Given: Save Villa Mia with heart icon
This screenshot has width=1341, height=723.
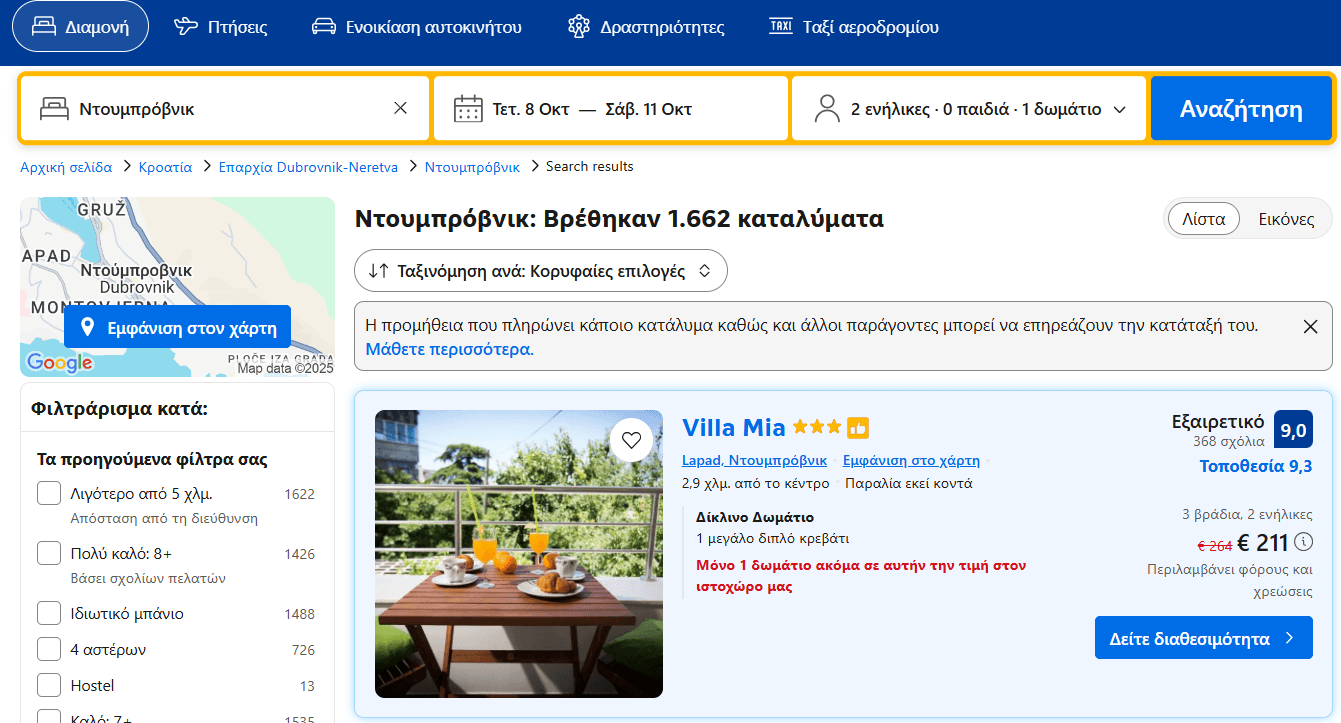Looking at the screenshot, I should [631, 440].
